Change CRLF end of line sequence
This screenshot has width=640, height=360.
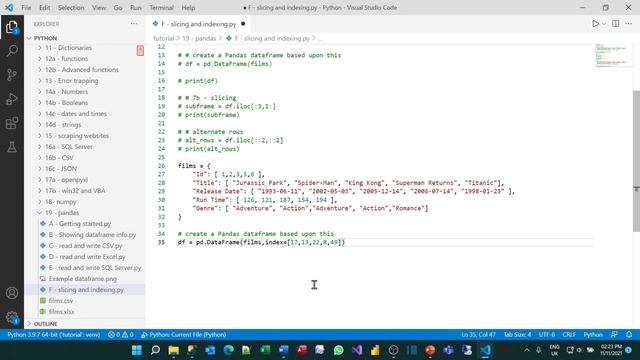[x=569, y=335]
